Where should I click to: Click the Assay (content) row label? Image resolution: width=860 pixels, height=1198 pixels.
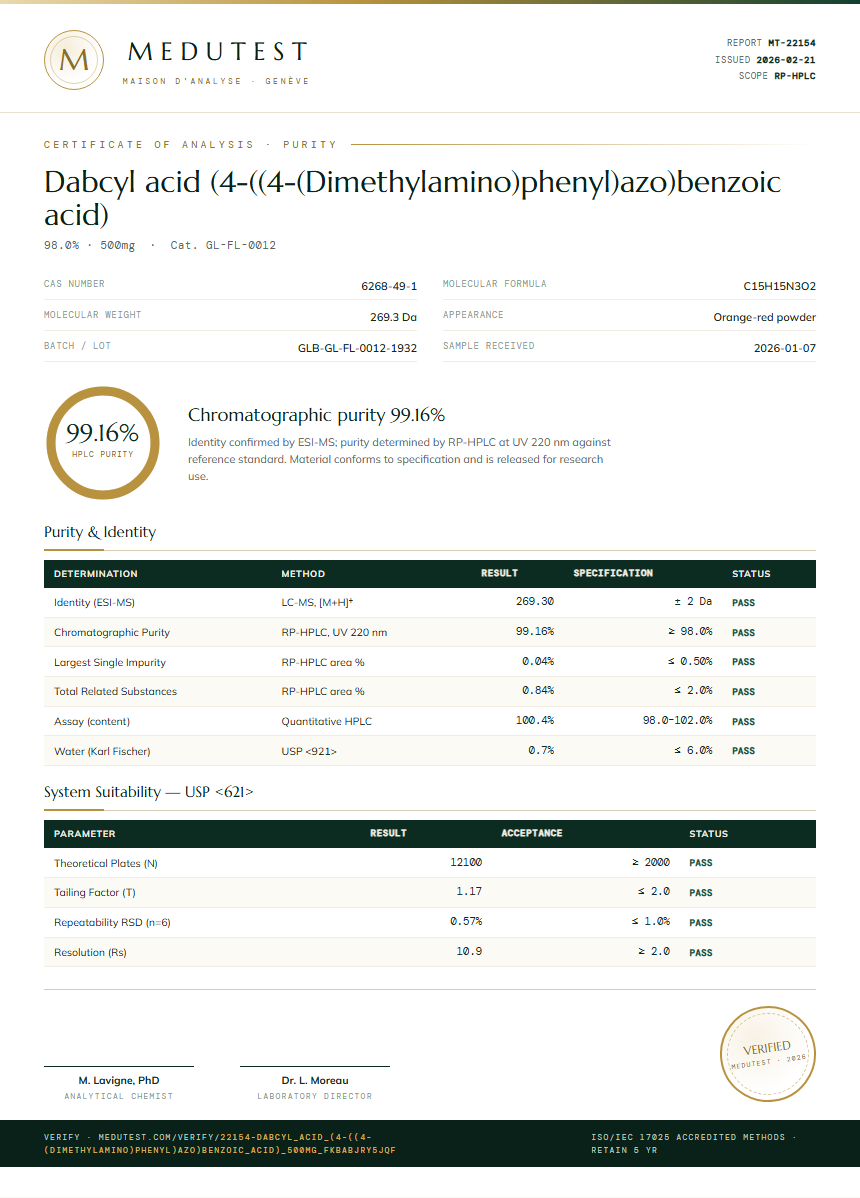click(x=92, y=721)
